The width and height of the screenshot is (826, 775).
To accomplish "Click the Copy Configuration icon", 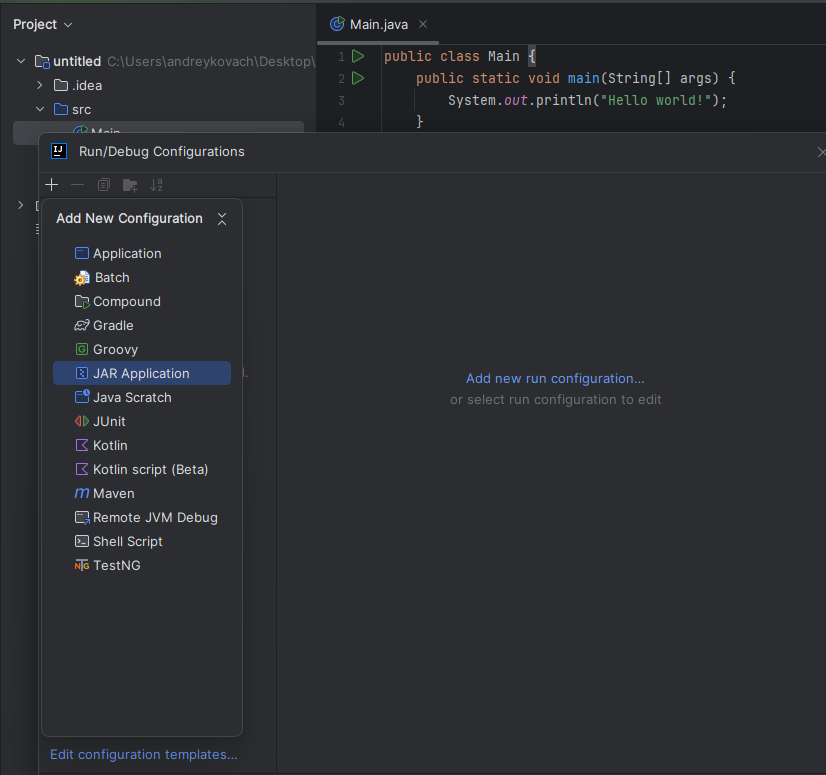I will coord(104,185).
